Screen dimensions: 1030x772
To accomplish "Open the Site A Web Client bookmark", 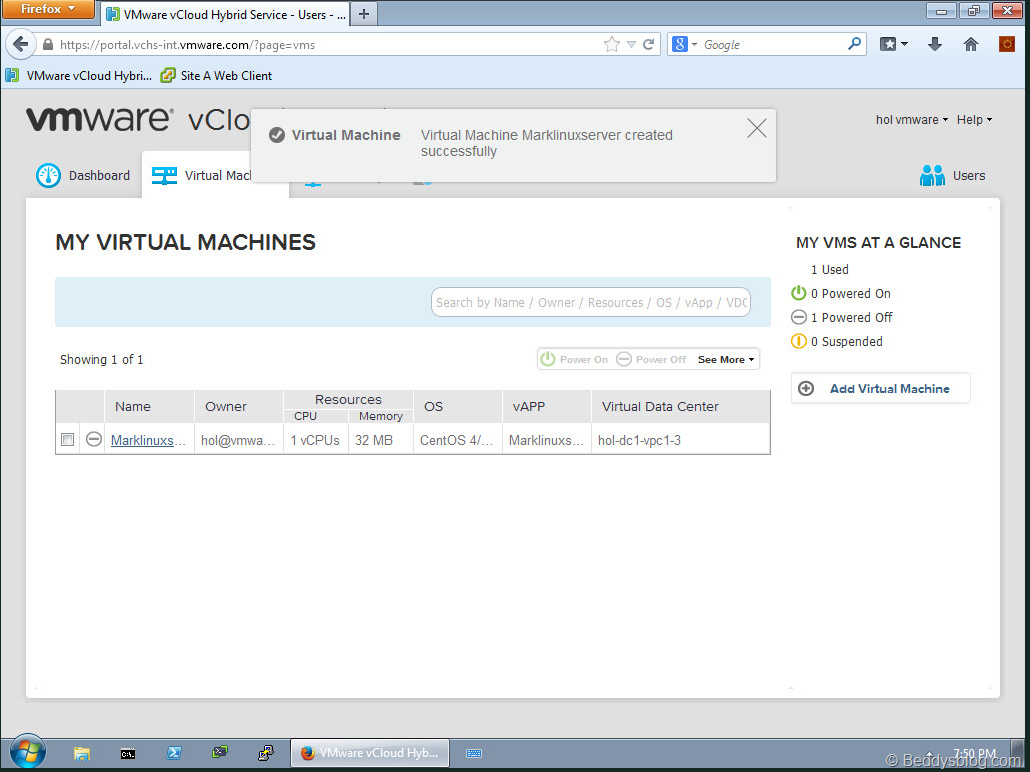I will pyautogui.click(x=216, y=76).
